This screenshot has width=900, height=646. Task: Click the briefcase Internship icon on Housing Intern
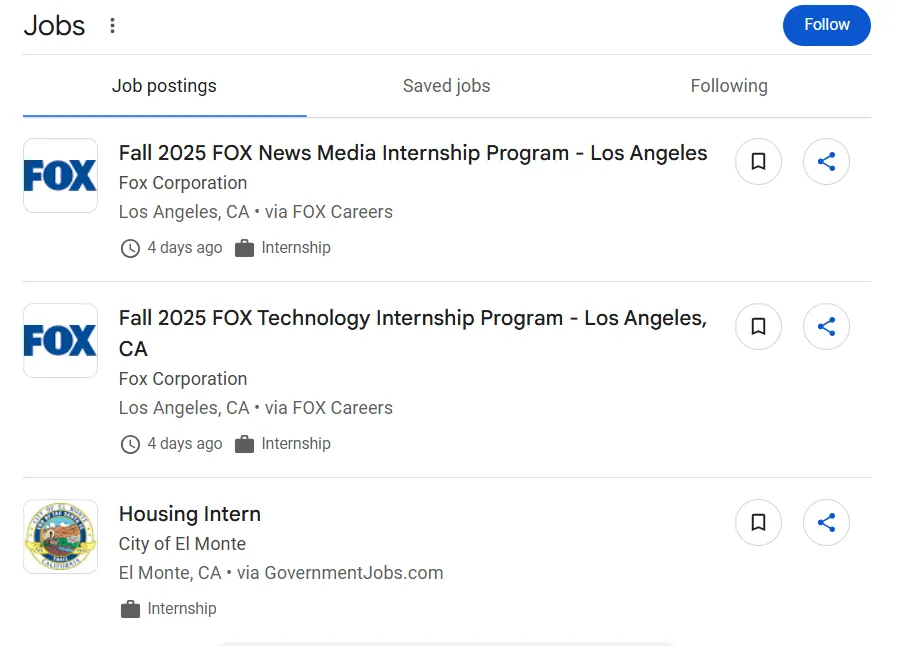[130, 608]
